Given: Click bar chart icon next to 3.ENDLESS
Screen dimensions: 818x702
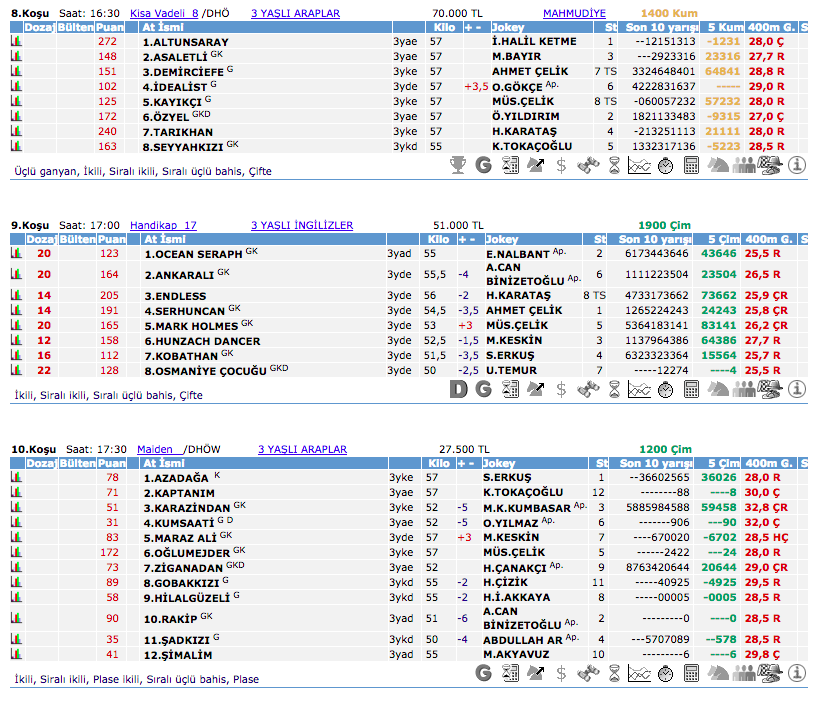Looking at the screenshot, I should tap(17, 296).
